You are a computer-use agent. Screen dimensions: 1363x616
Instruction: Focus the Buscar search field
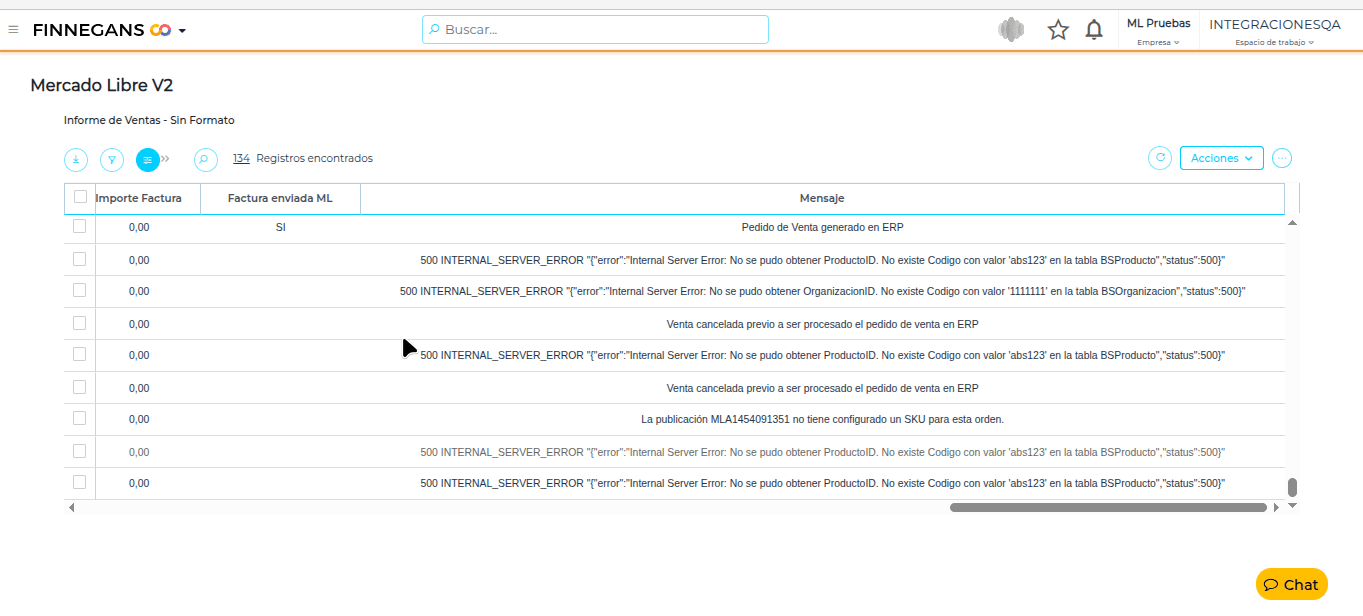pos(595,29)
